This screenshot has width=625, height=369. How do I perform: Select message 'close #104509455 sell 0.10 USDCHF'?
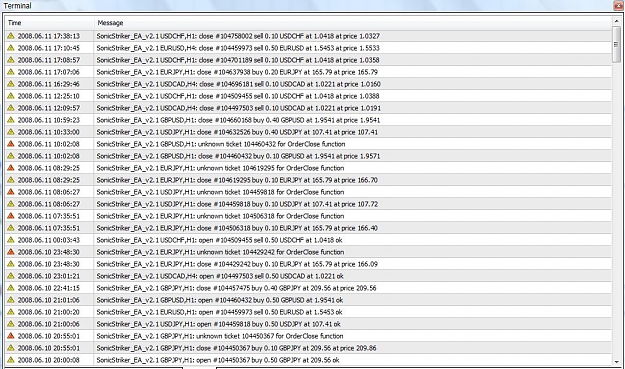[238, 96]
